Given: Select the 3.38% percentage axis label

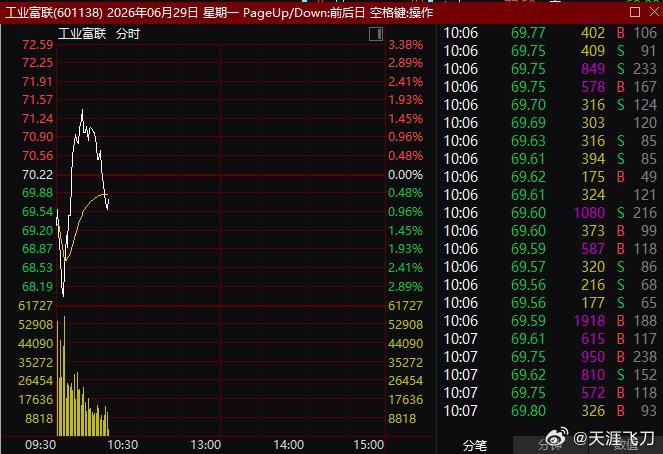Looking at the screenshot, I should pos(405,45).
